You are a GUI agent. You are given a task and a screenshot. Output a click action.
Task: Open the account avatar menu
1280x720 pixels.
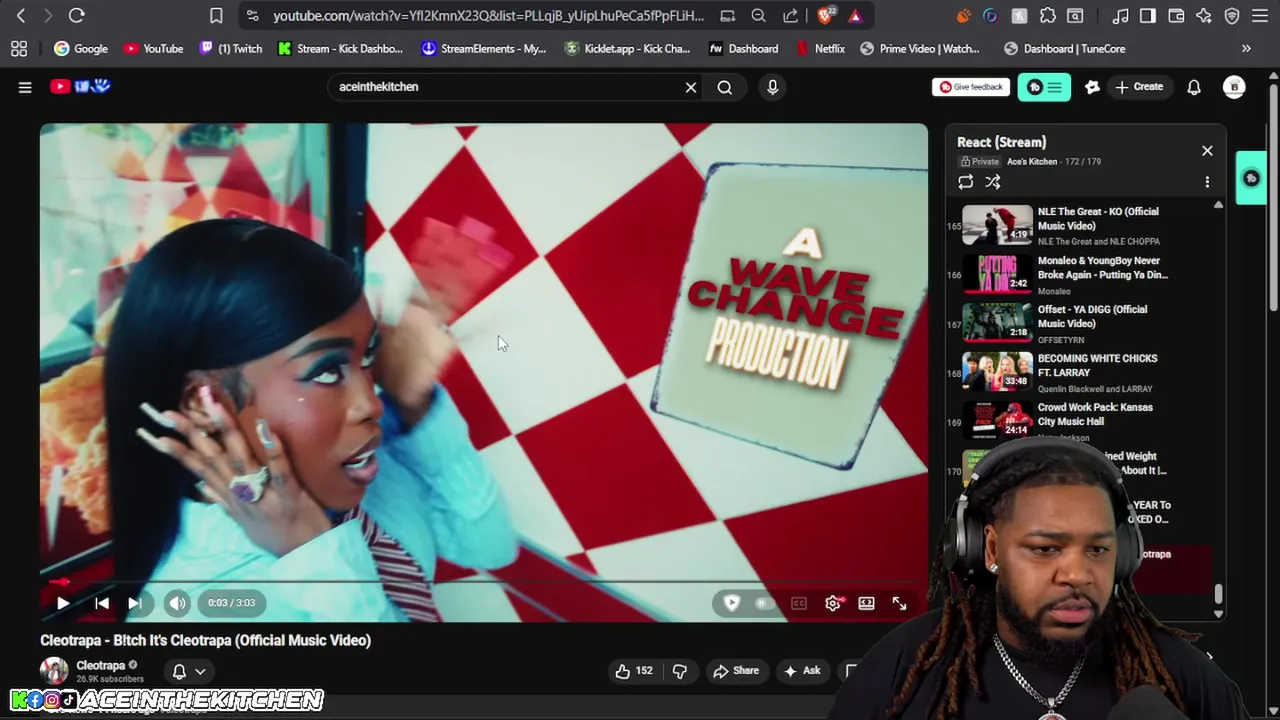1234,87
